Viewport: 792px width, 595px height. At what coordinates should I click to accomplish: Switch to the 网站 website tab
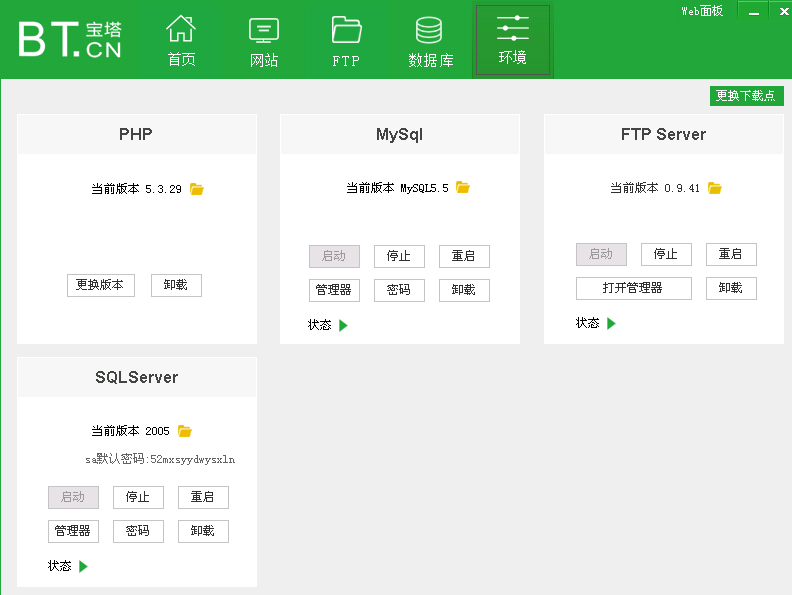coord(264,41)
